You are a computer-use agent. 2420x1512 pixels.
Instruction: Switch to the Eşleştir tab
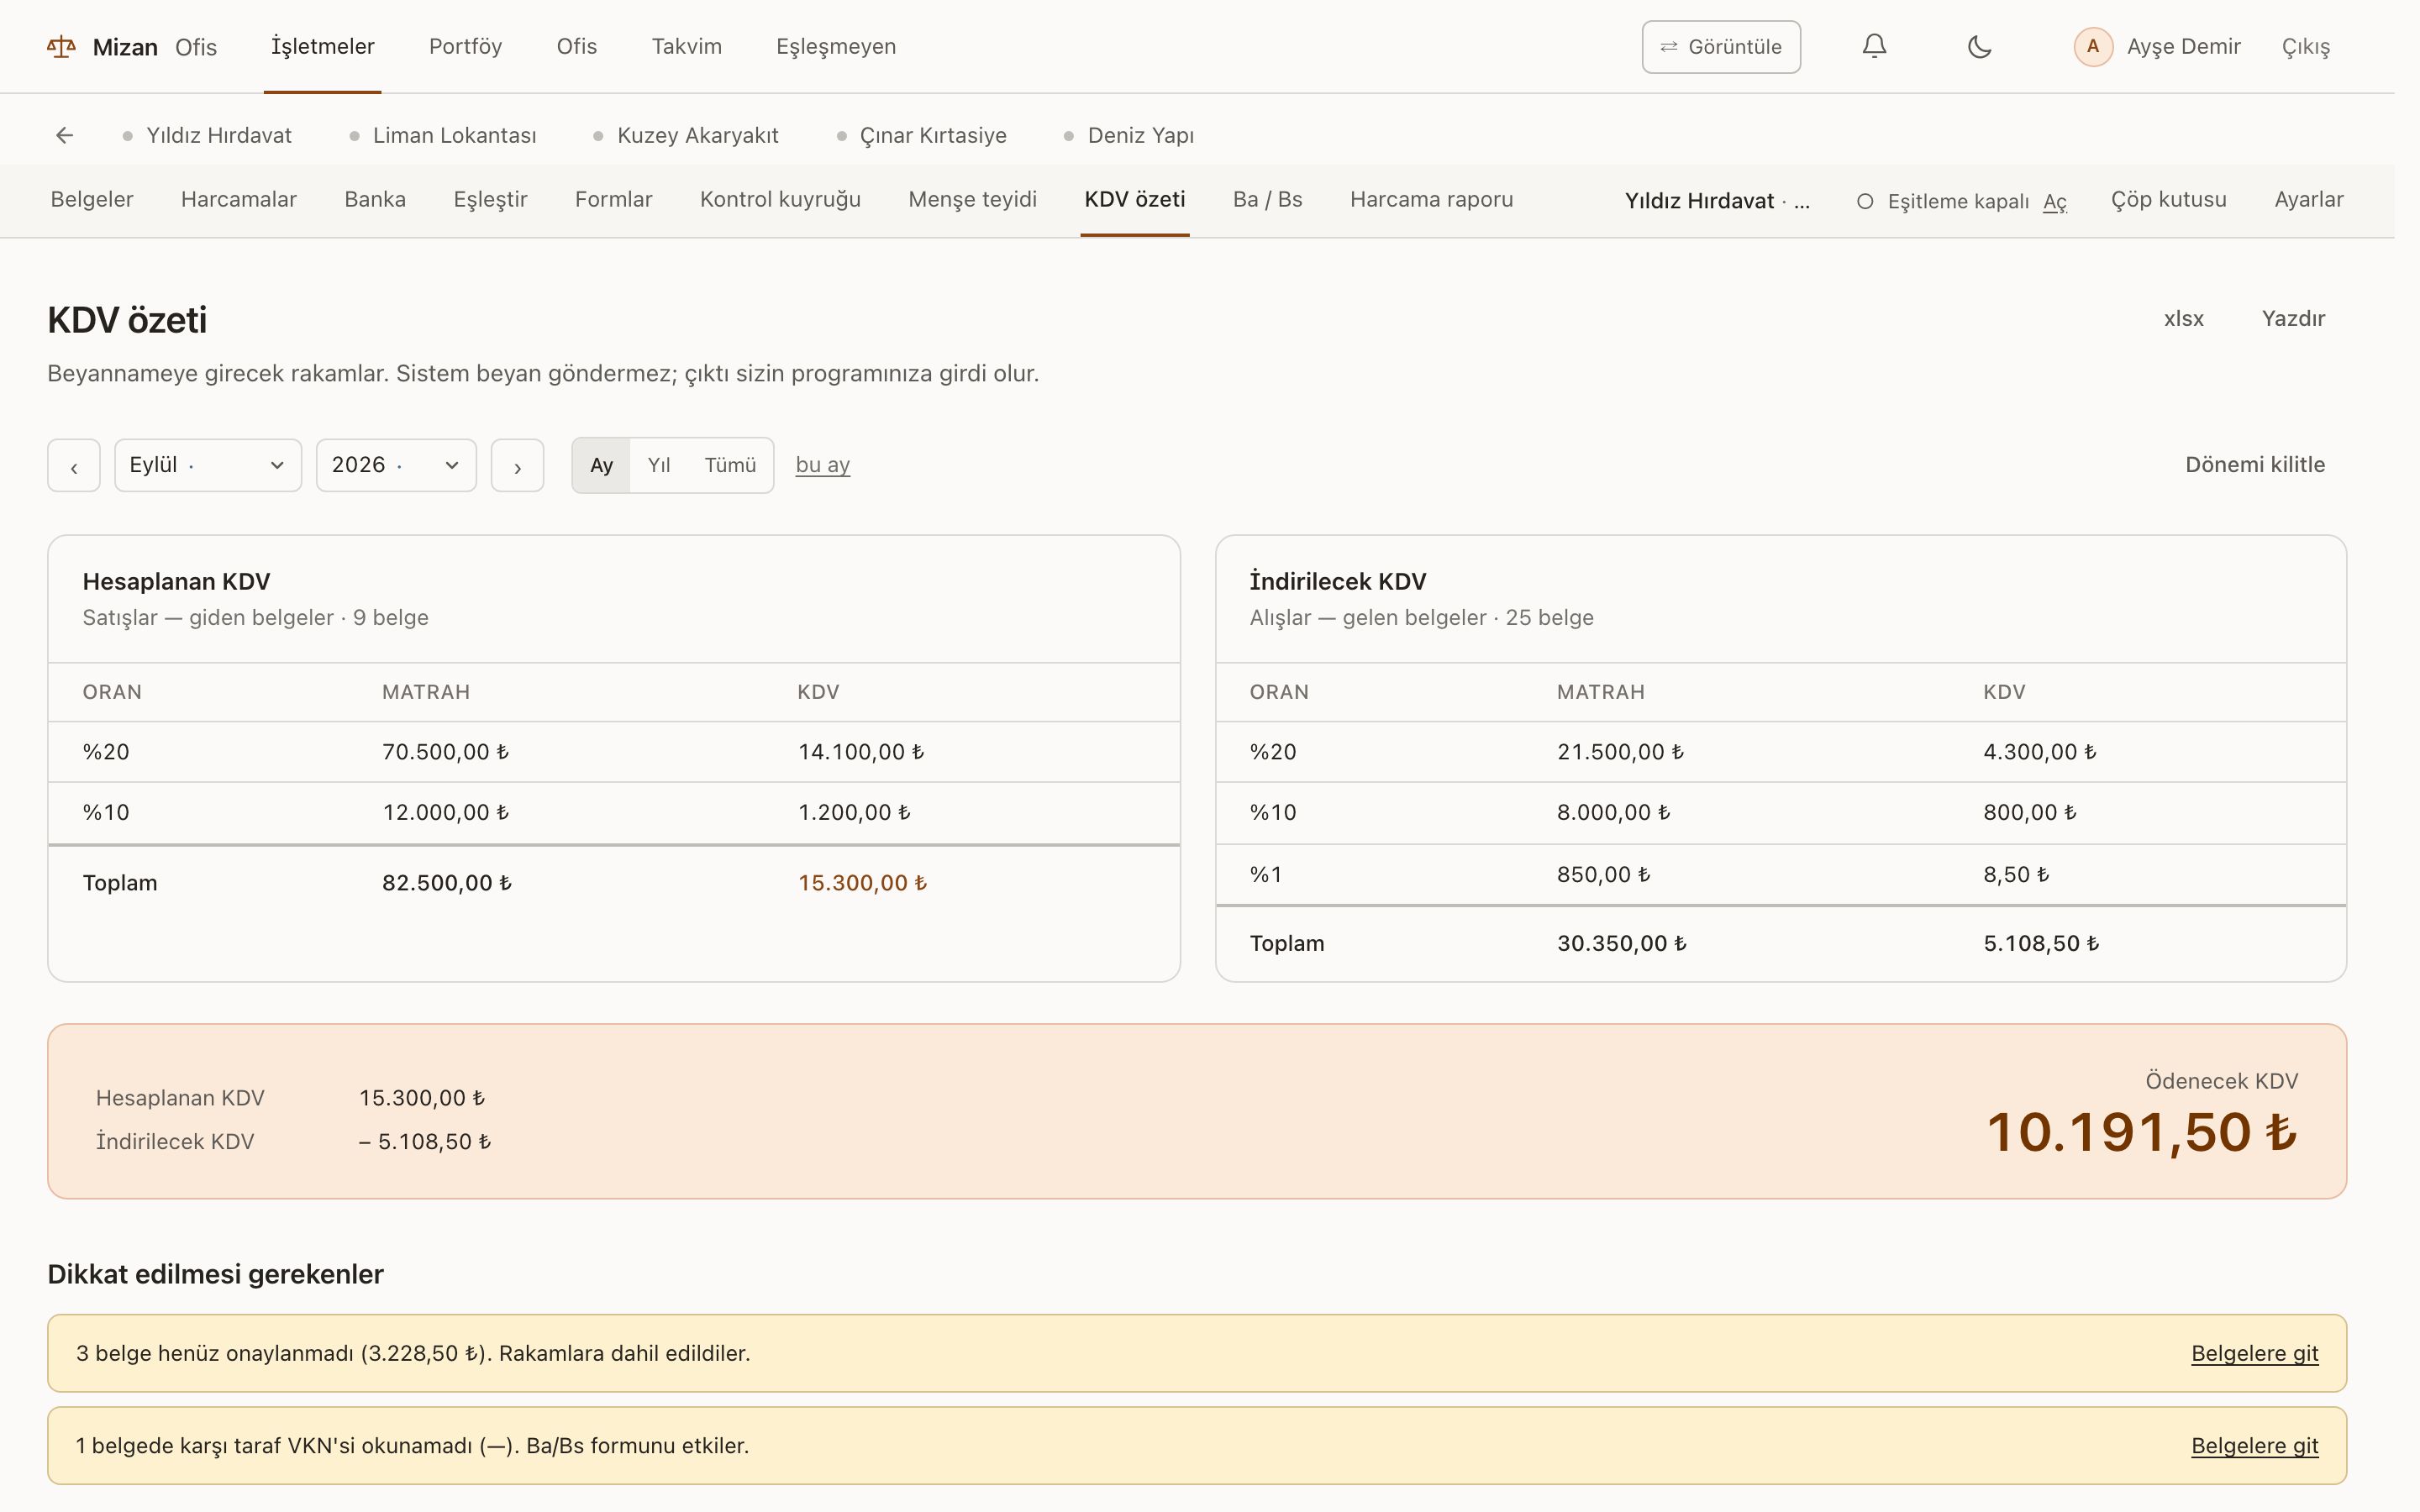(490, 200)
